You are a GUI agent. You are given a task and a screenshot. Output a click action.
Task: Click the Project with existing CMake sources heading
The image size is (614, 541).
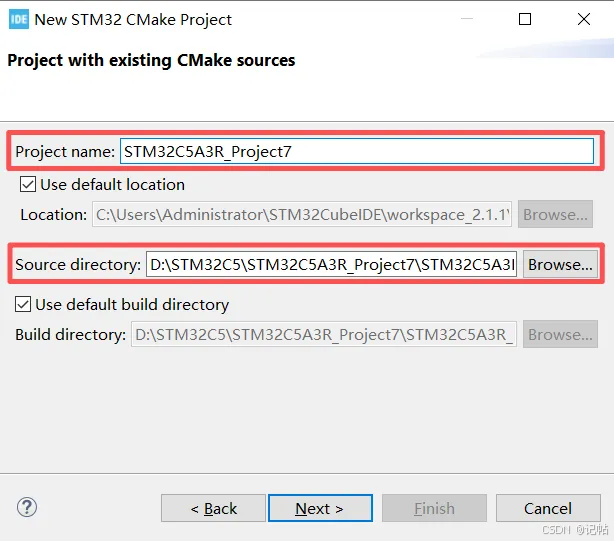(151, 61)
